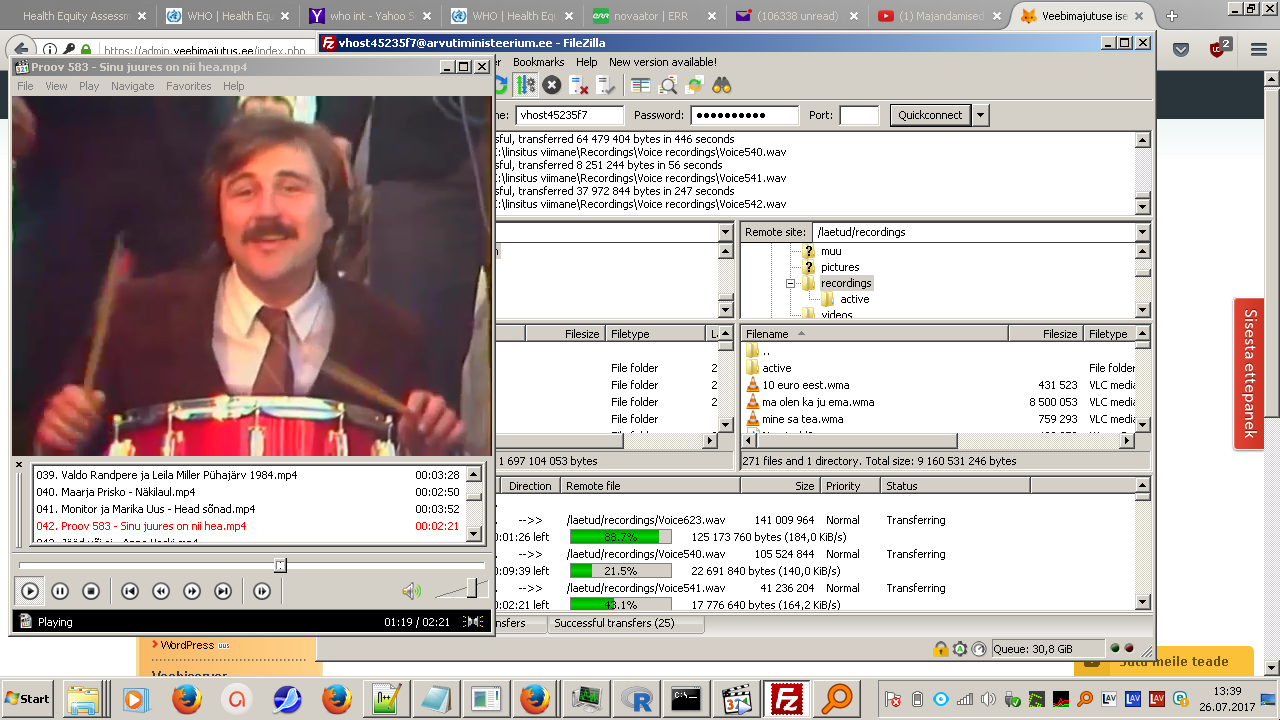
Task: Cancel the current FileZilla operation
Action: click(551, 85)
